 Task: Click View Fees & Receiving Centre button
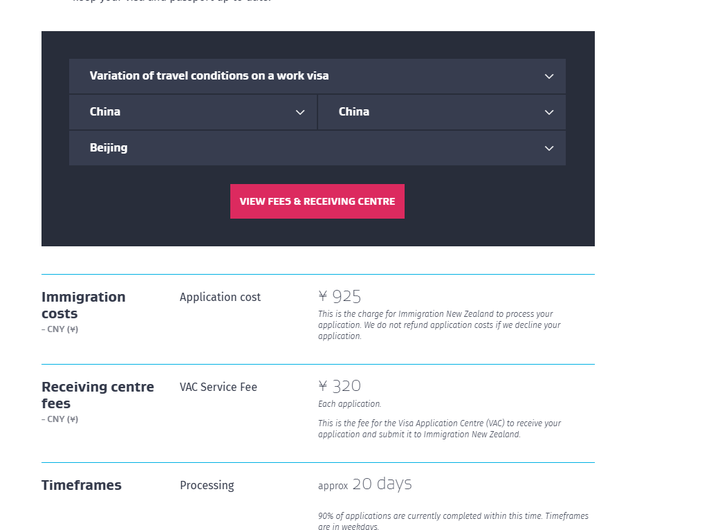tap(317, 202)
